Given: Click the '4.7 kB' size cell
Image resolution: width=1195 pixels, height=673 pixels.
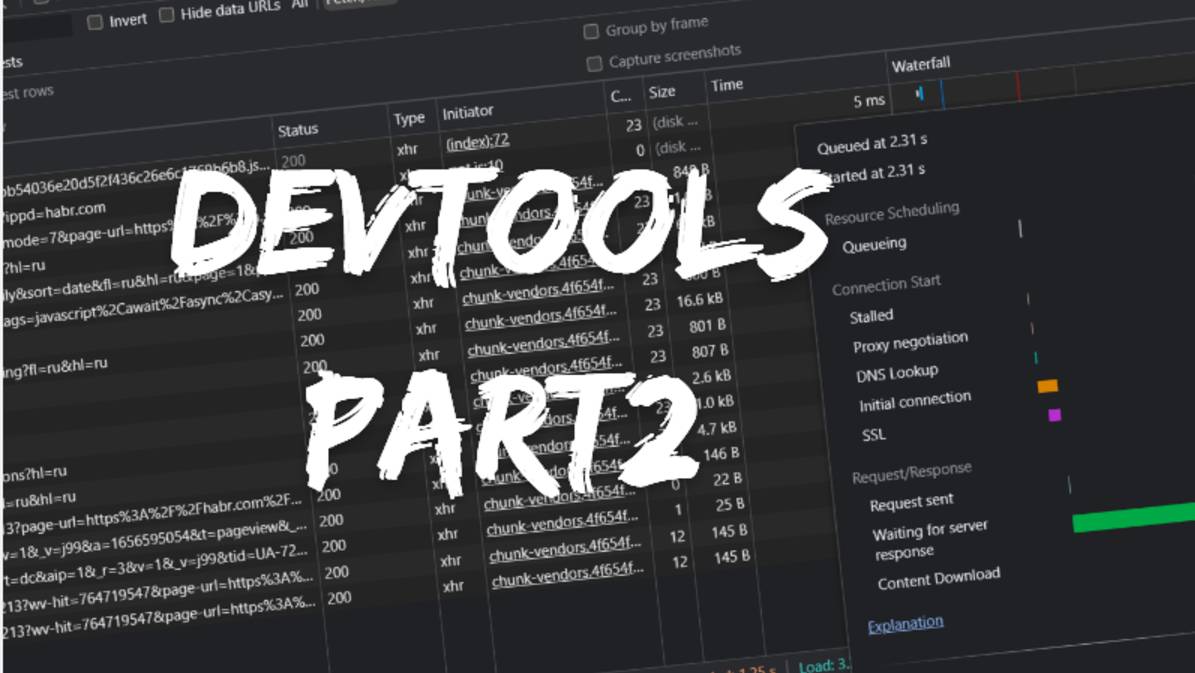Looking at the screenshot, I should pyautogui.click(x=717, y=429).
